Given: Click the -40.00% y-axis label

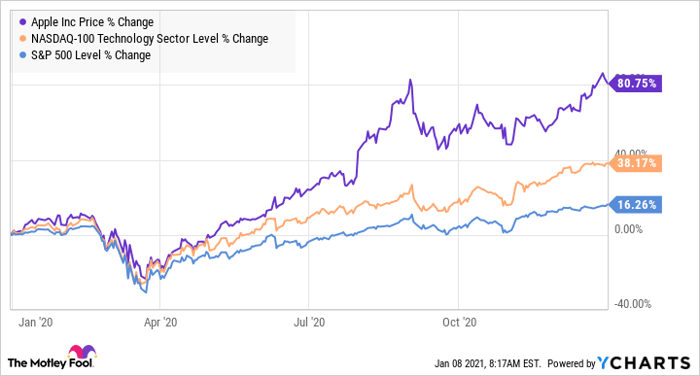Looking at the screenshot, I should pos(633,304).
